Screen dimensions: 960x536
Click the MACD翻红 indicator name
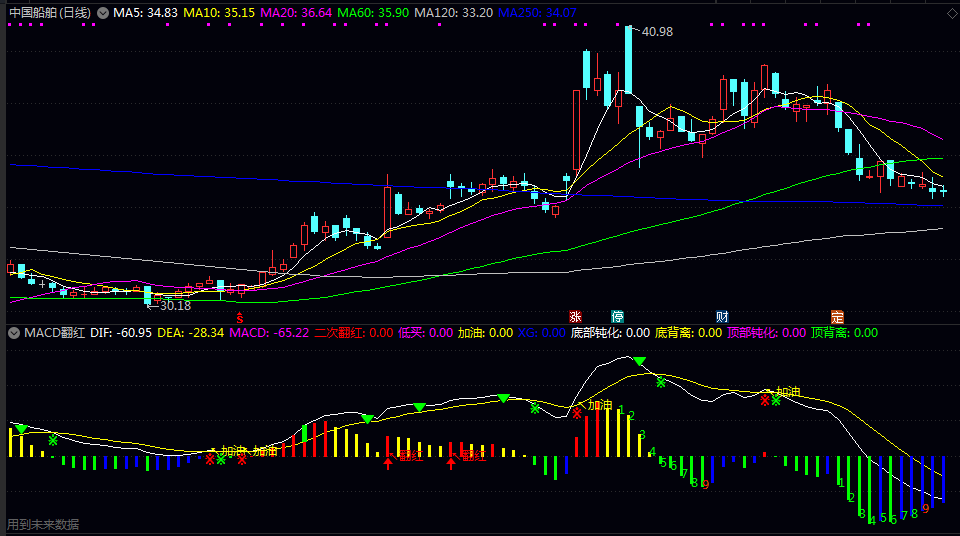pyautogui.click(x=54, y=332)
